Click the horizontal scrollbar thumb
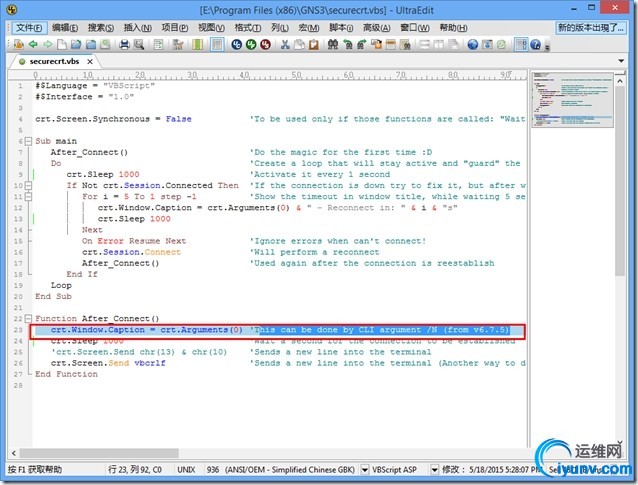This screenshot has height=485, width=638. tap(99, 453)
